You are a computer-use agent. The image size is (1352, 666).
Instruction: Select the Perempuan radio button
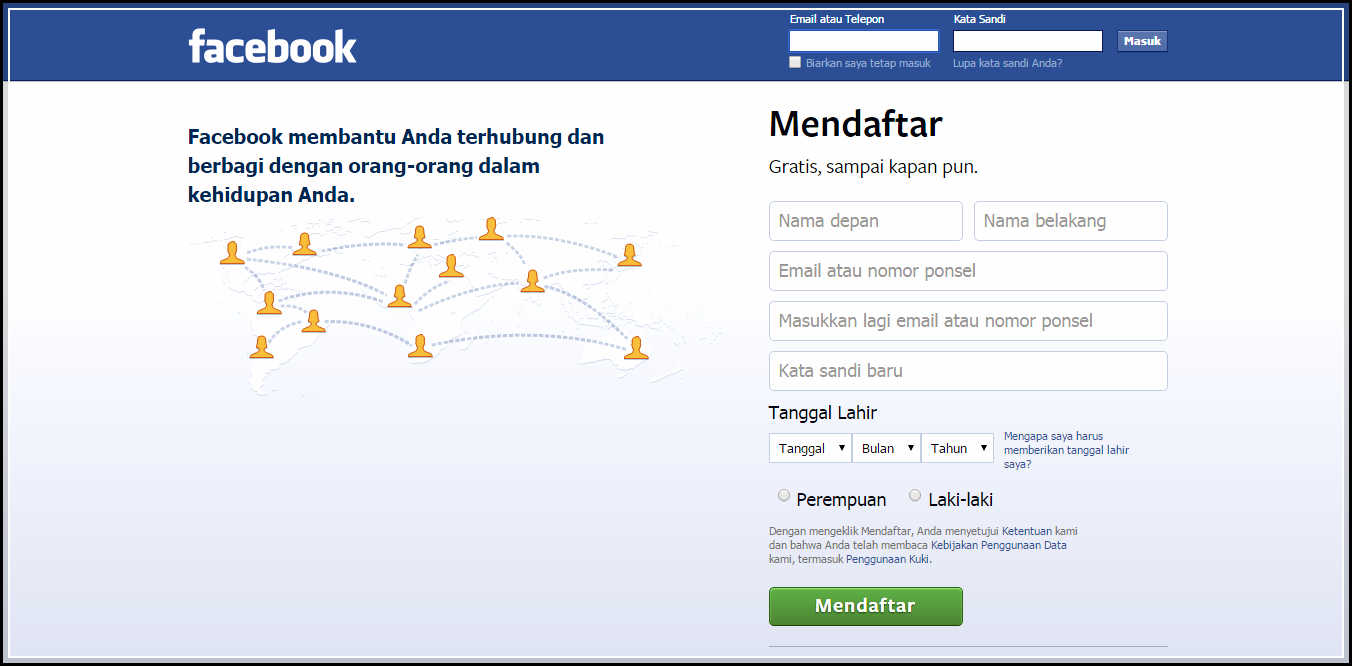pos(784,495)
